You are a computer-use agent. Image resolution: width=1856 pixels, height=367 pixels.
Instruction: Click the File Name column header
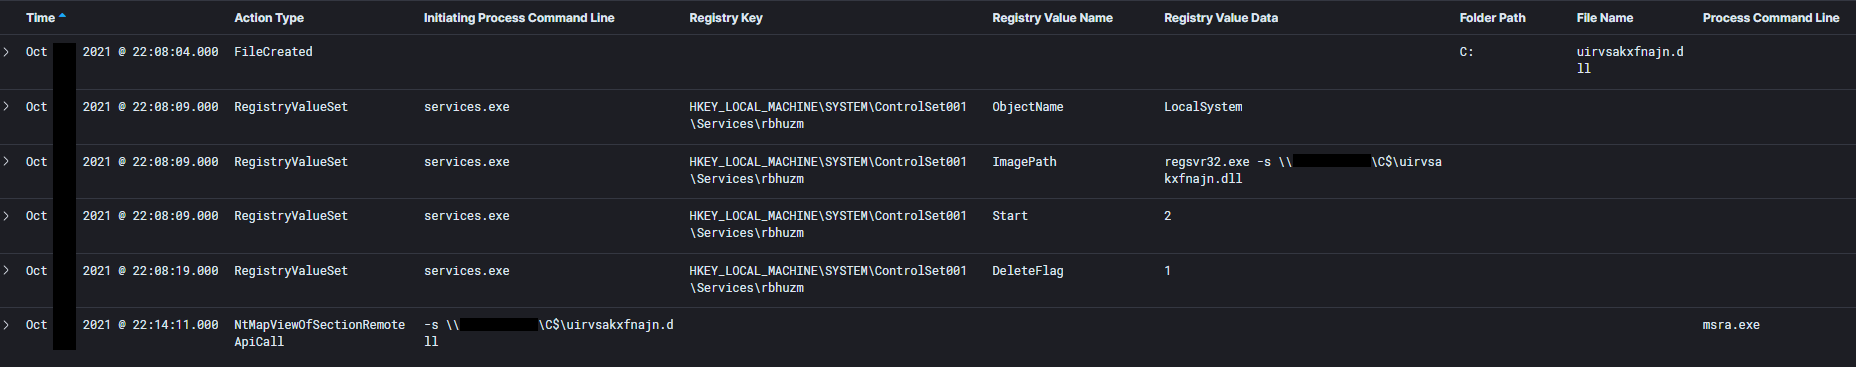(1605, 18)
